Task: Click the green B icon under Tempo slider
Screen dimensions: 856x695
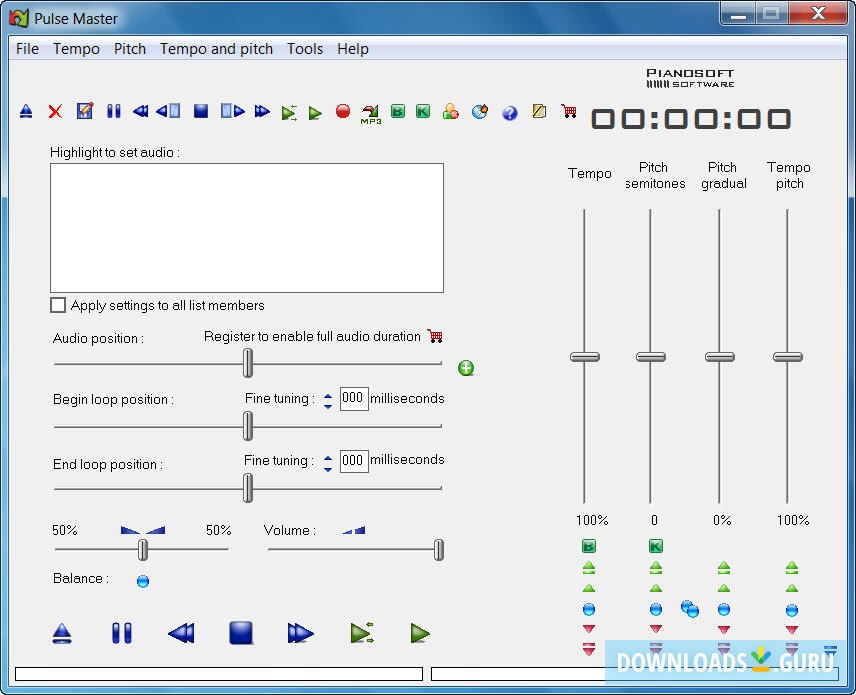Action: point(588,546)
